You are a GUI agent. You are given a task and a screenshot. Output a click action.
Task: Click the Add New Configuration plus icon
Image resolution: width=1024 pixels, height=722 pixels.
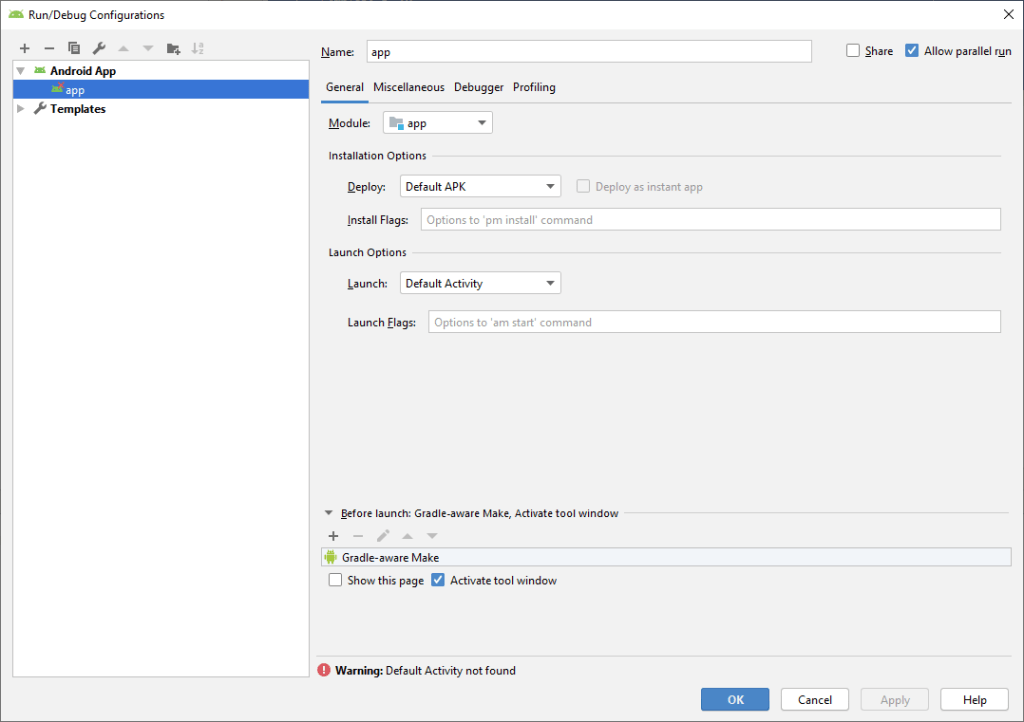point(25,48)
